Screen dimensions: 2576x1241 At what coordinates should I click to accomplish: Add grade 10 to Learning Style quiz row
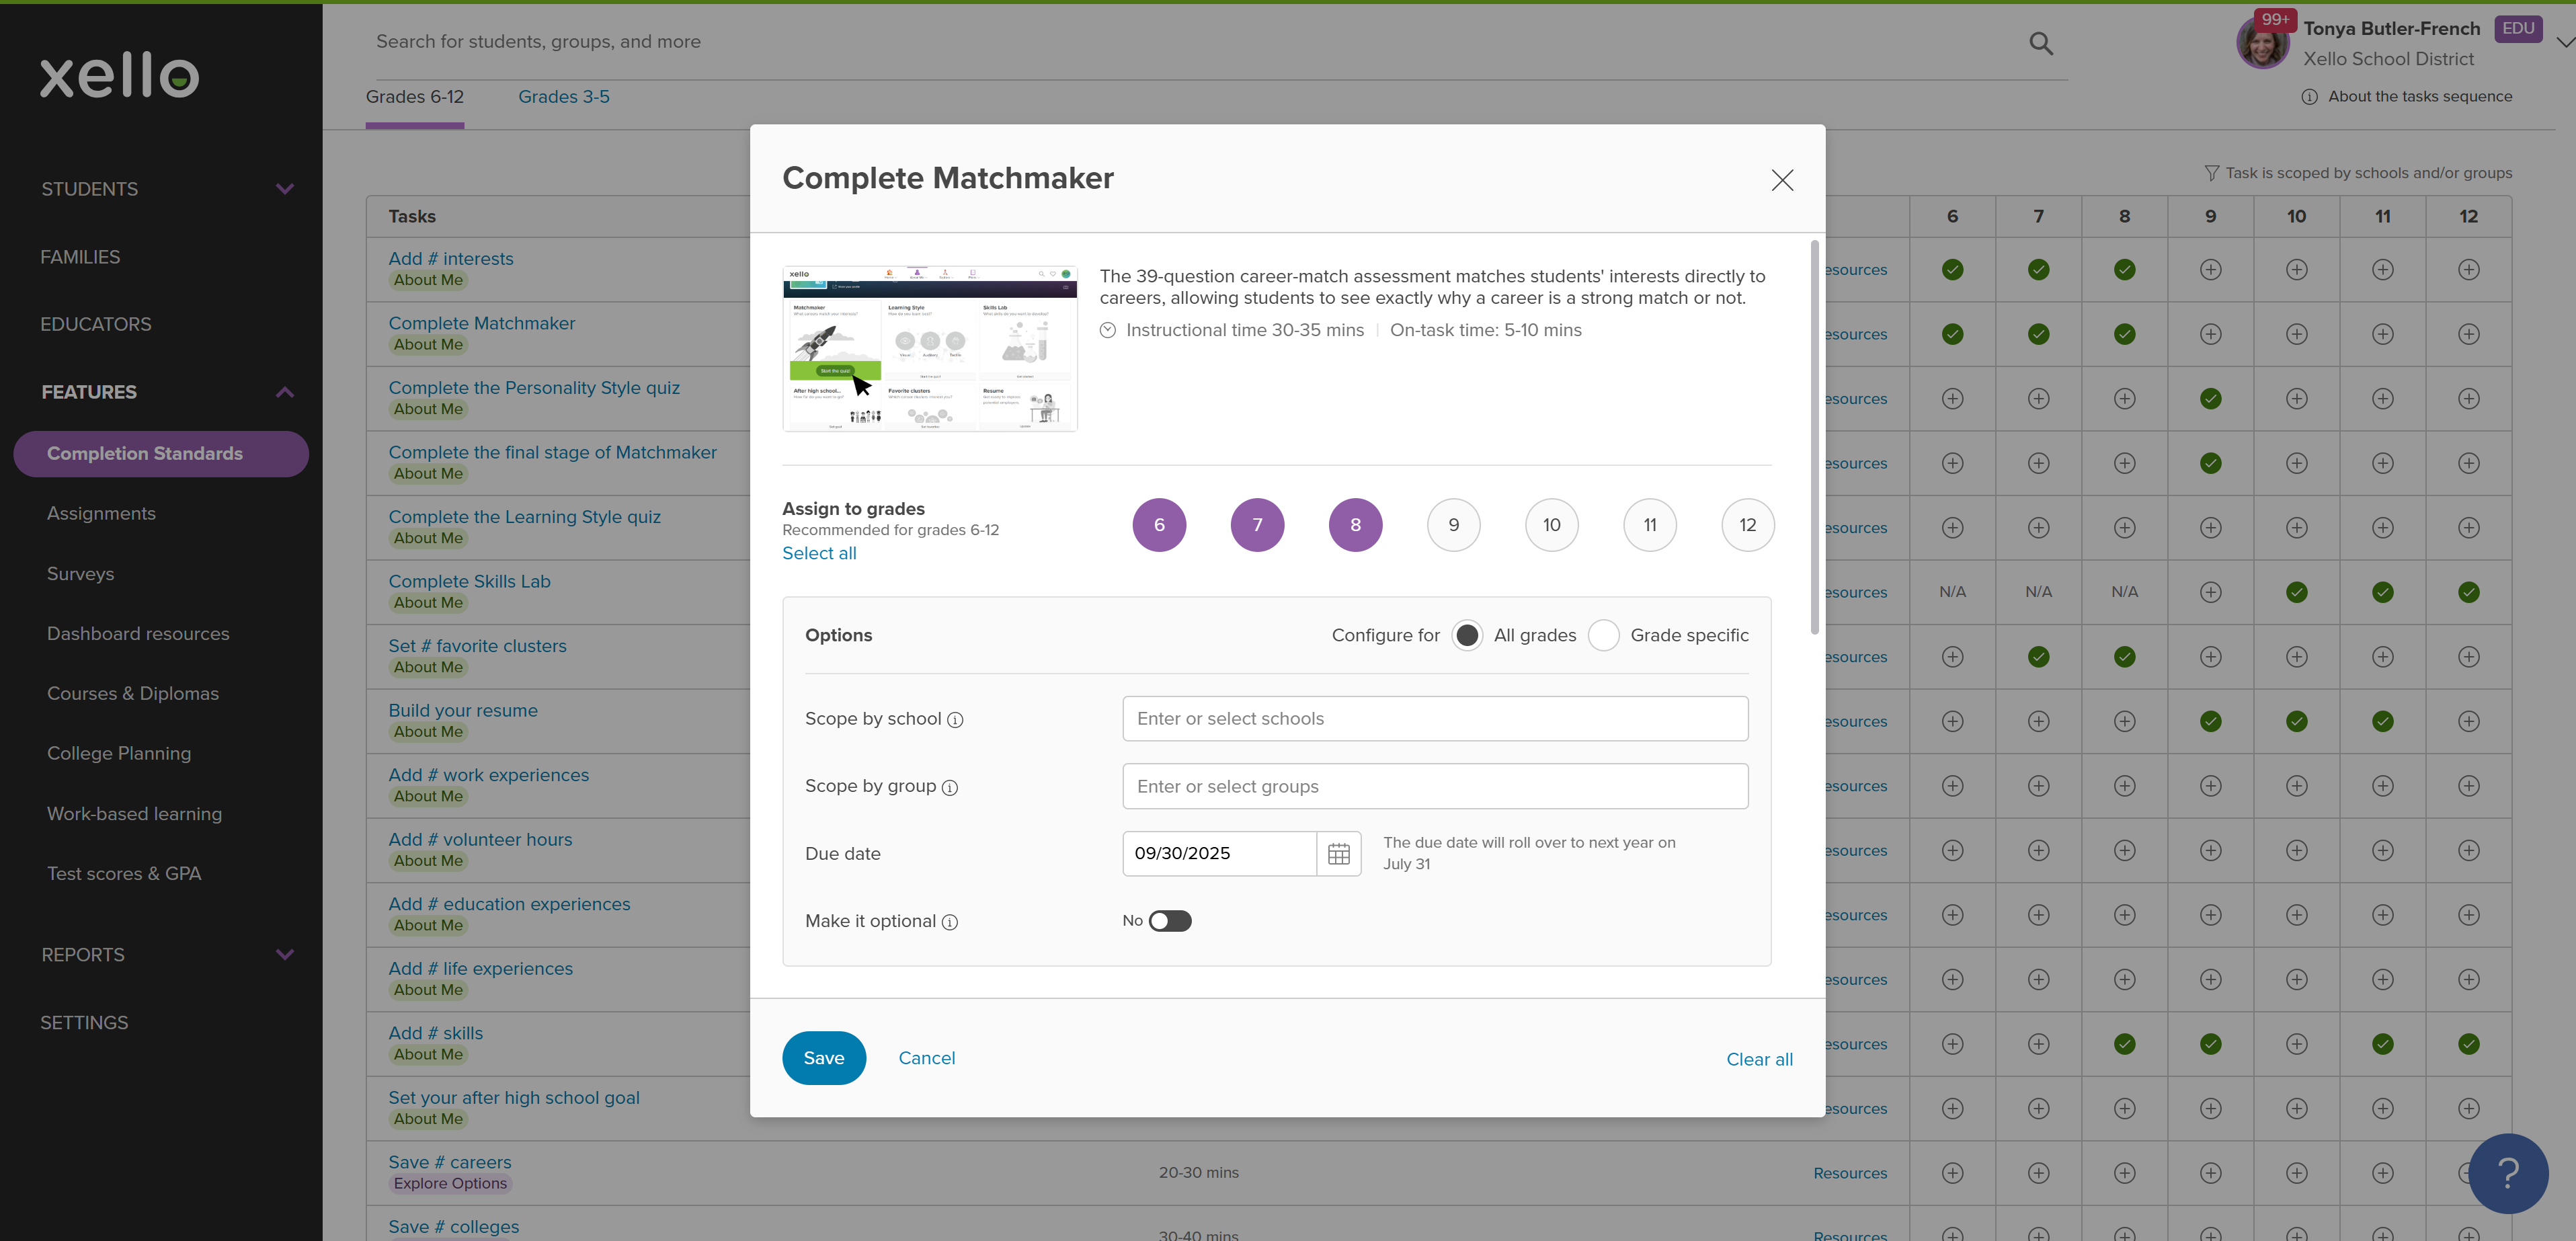[2296, 528]
